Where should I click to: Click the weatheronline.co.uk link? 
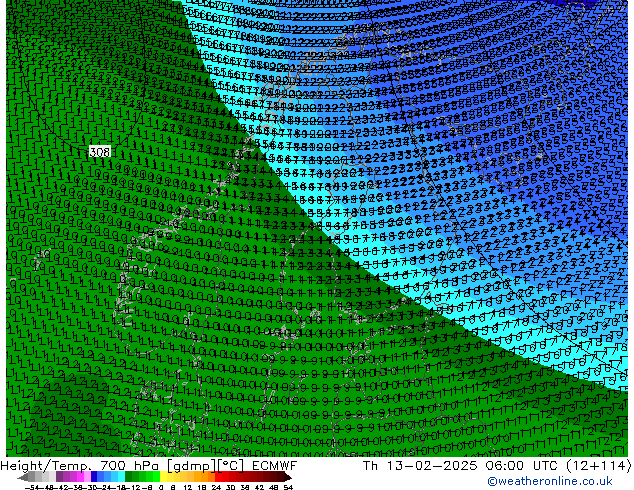click(550, 481)
